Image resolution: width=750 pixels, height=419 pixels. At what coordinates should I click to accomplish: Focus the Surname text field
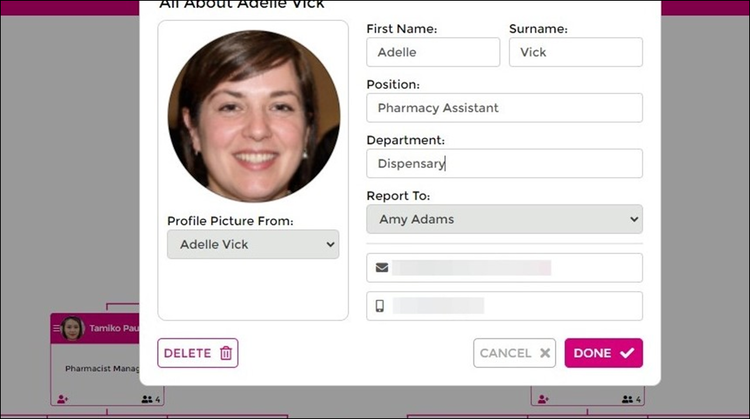click(575, 52)
